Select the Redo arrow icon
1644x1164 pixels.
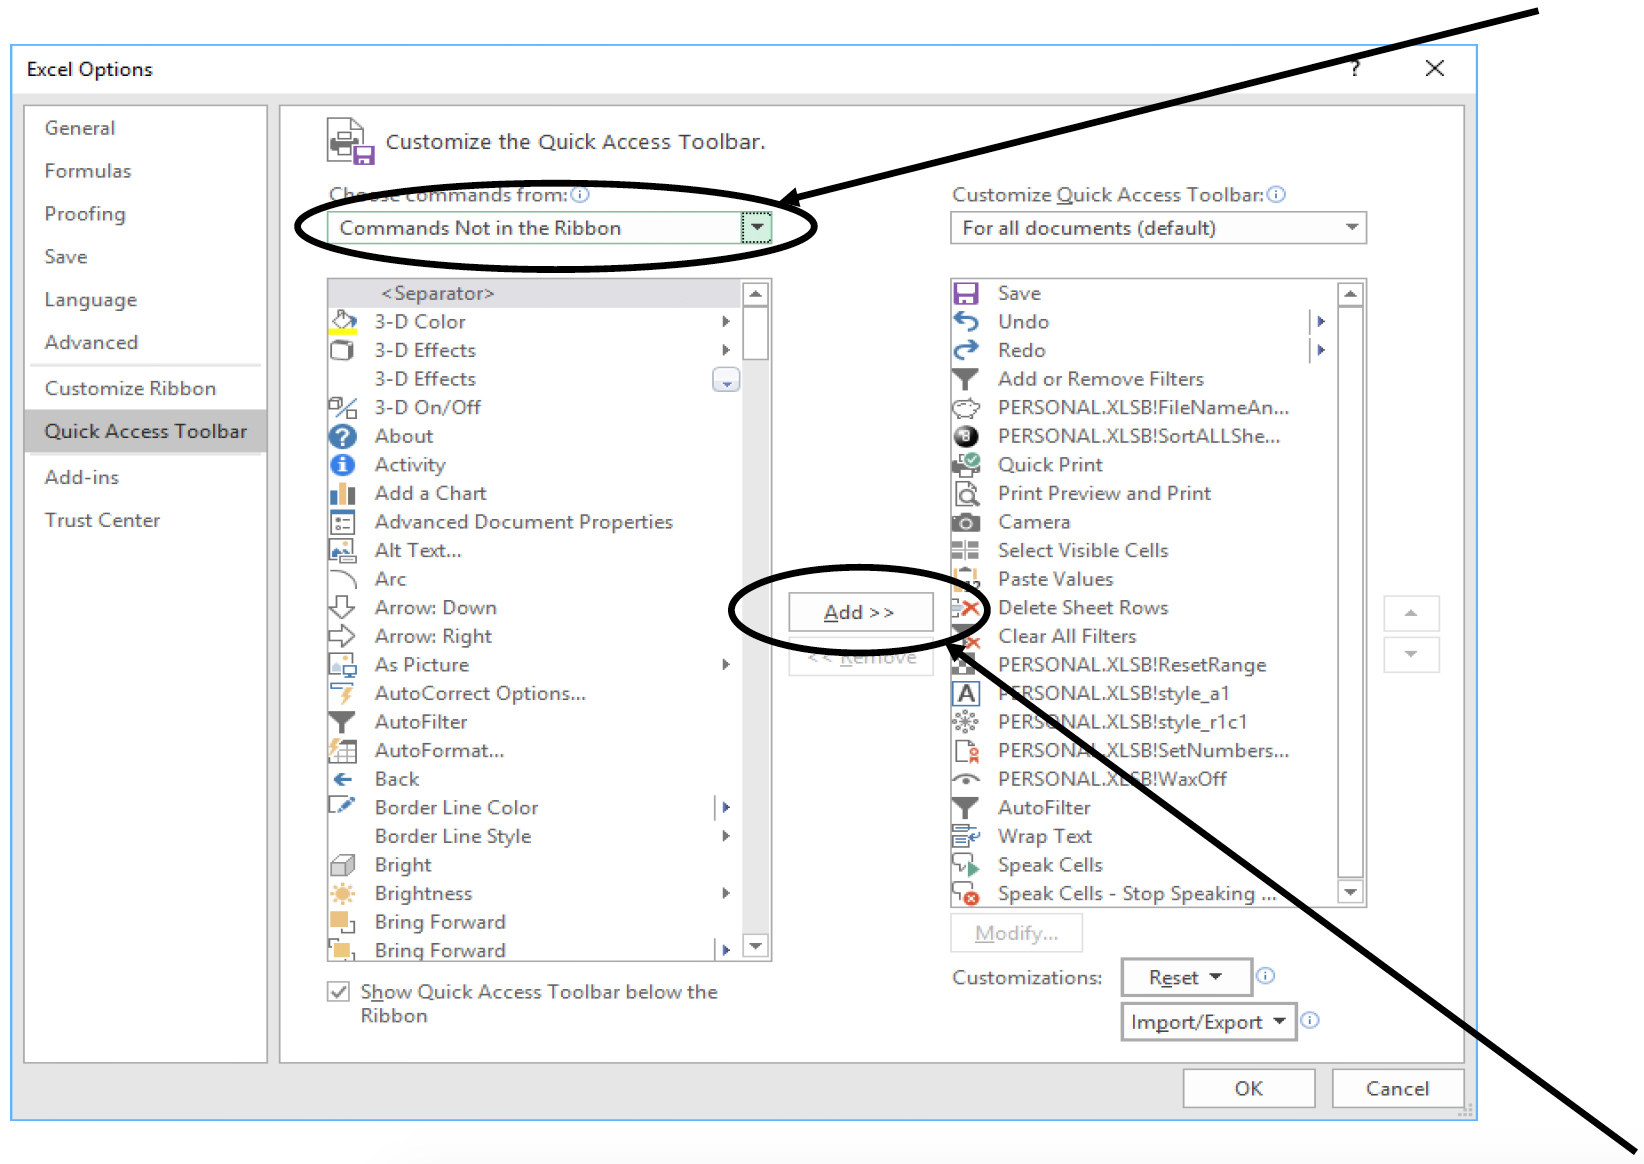966,350
